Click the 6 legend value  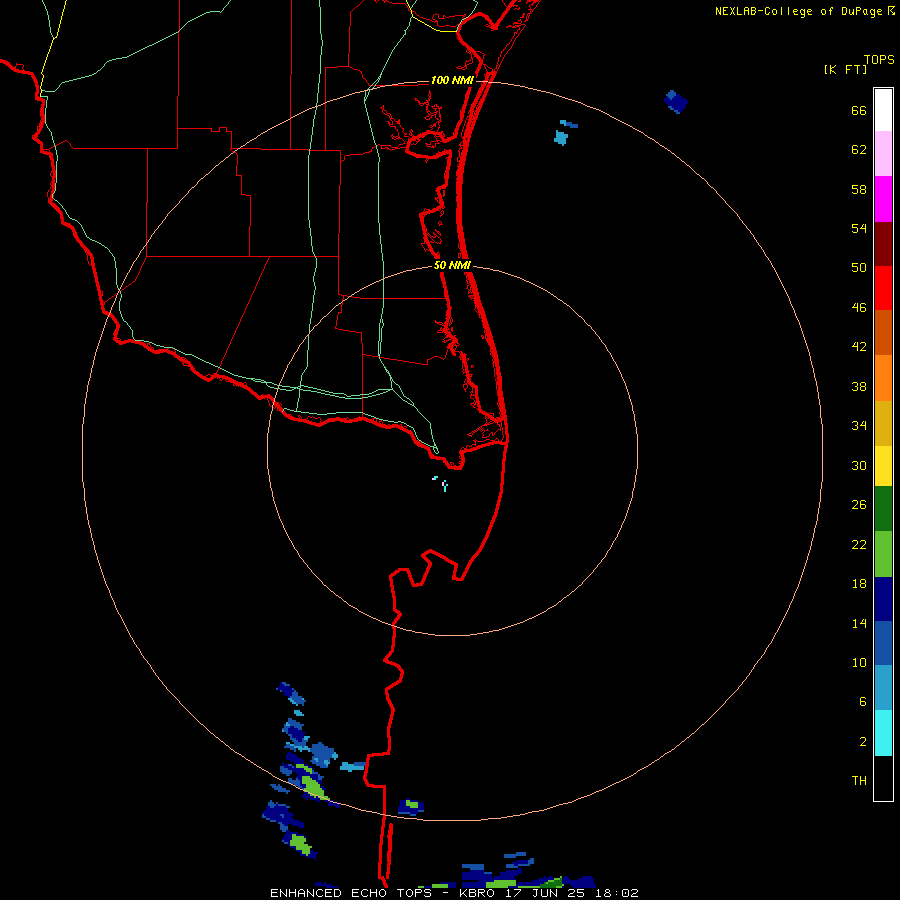pyautogui.click(x=863, y=702)
